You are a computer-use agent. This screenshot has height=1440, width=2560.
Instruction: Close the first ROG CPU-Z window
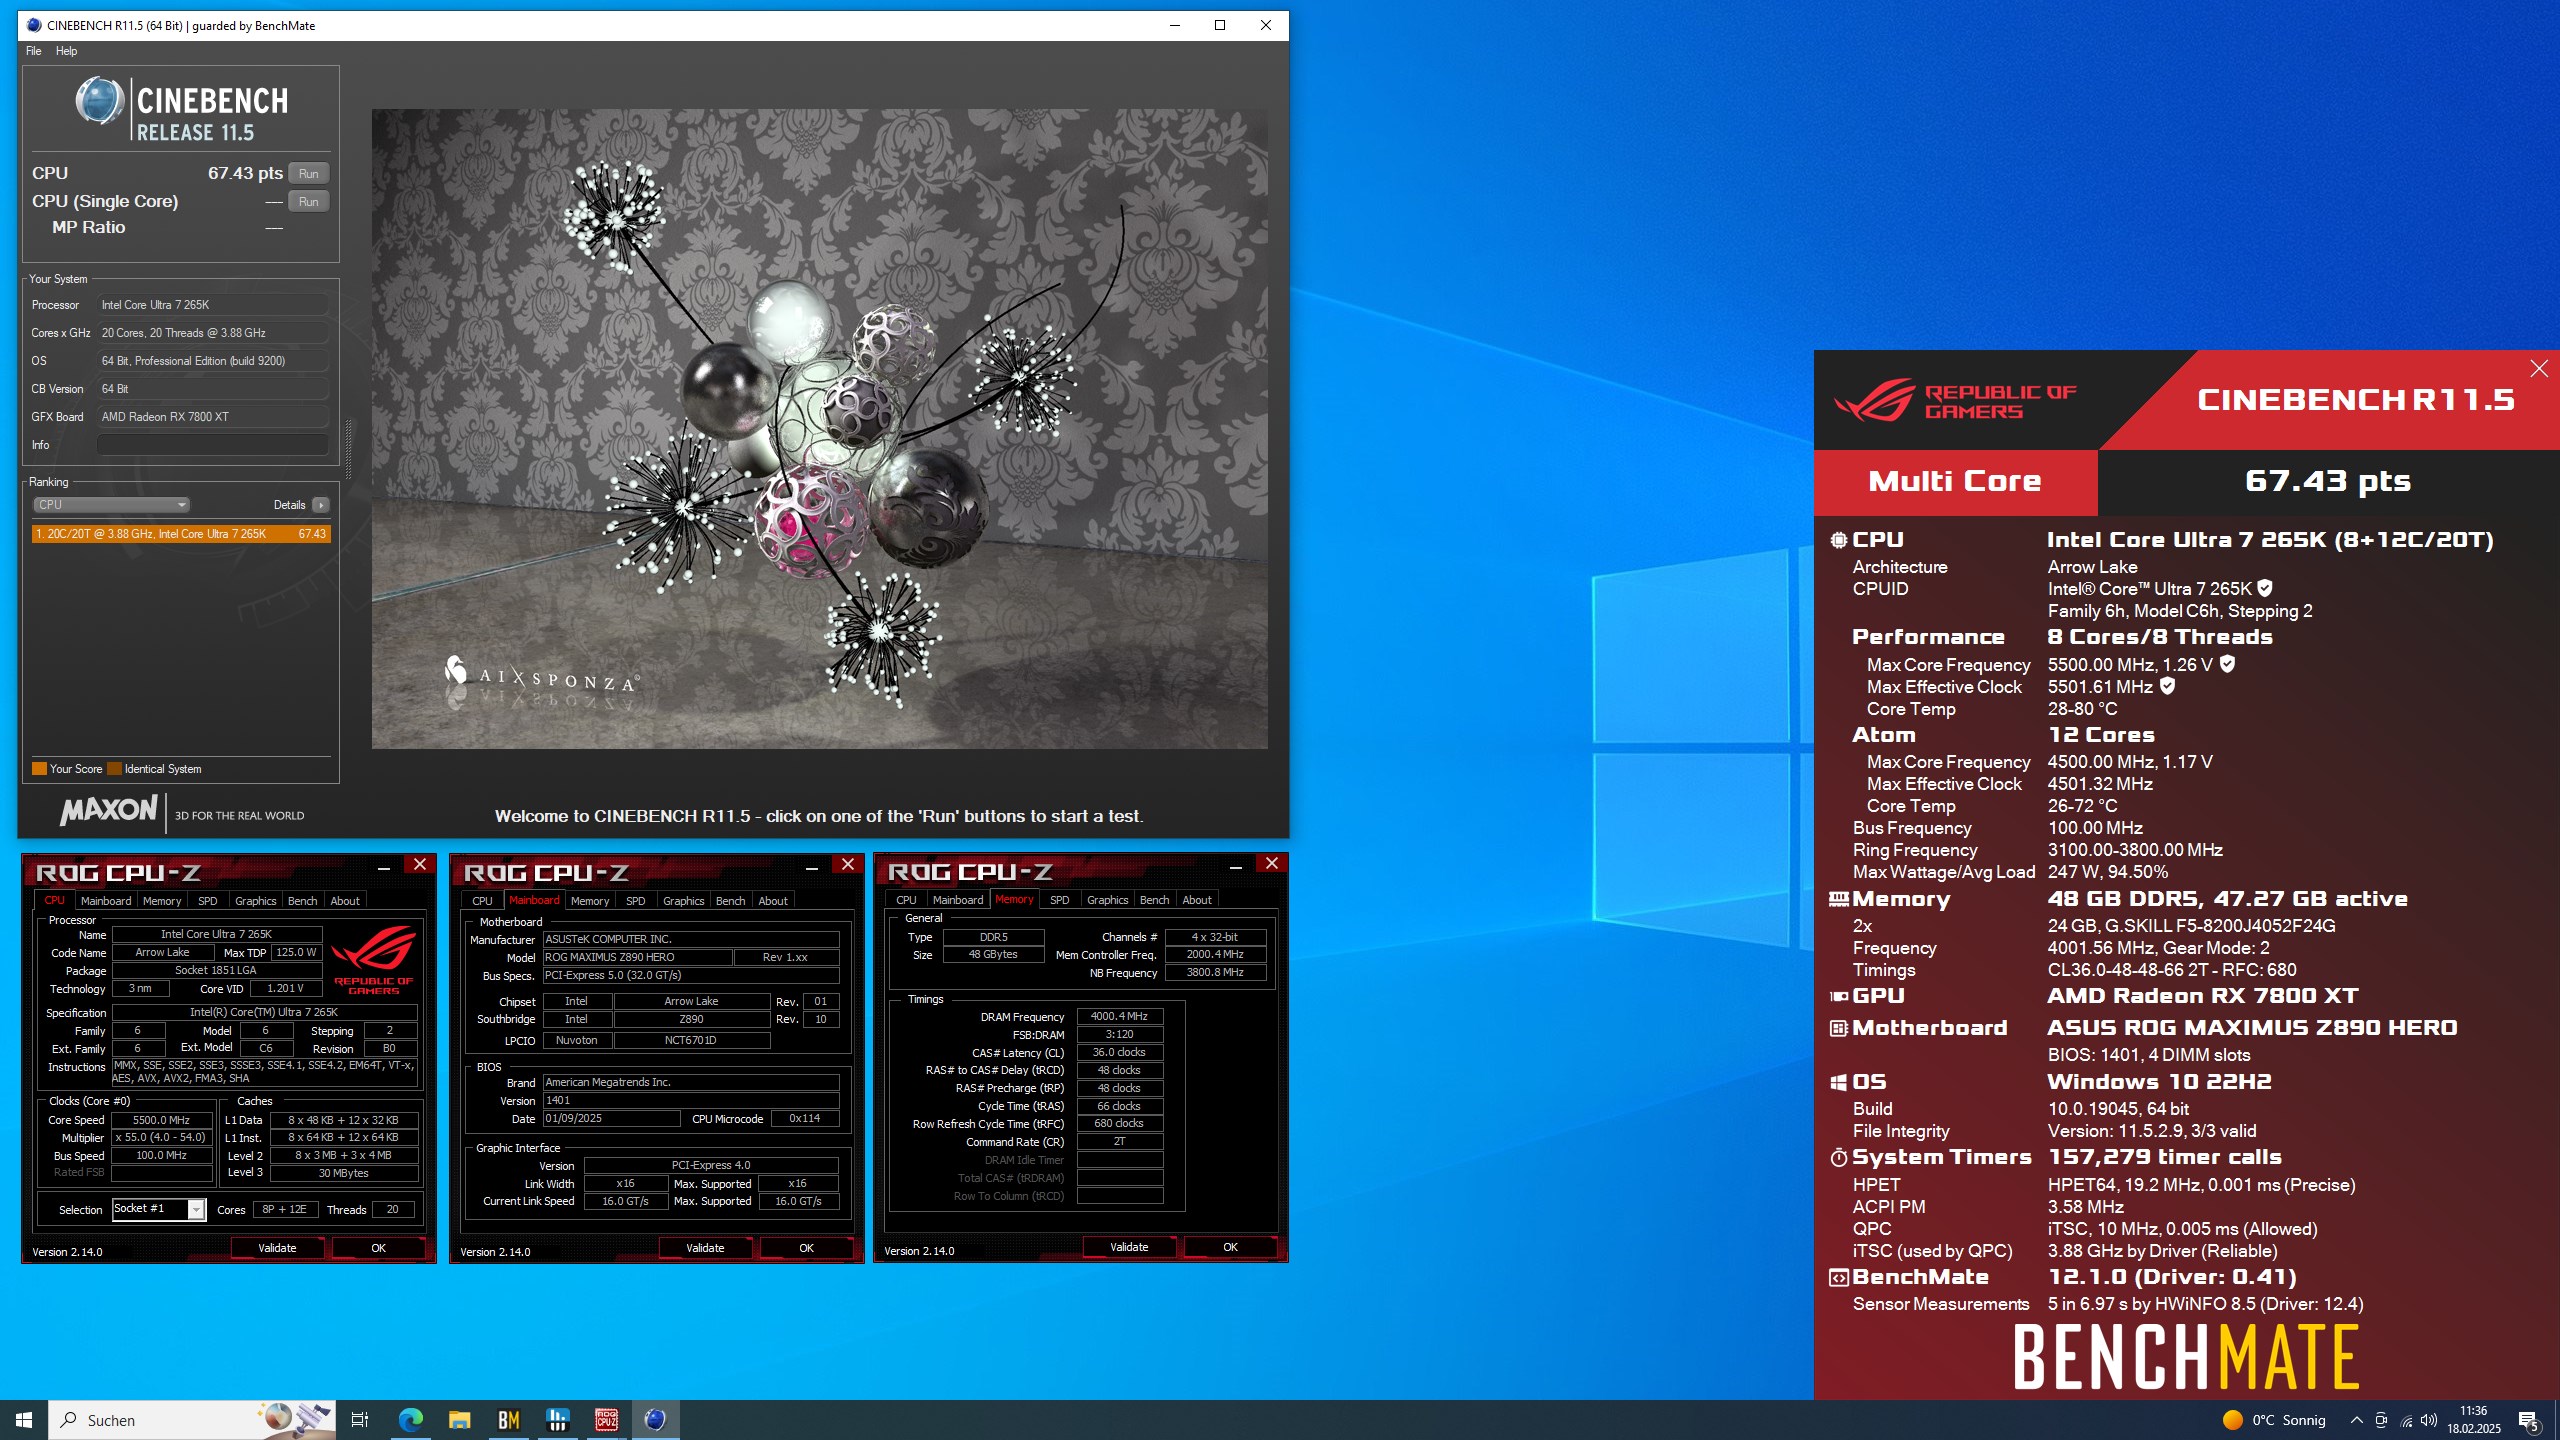[419, 864]
